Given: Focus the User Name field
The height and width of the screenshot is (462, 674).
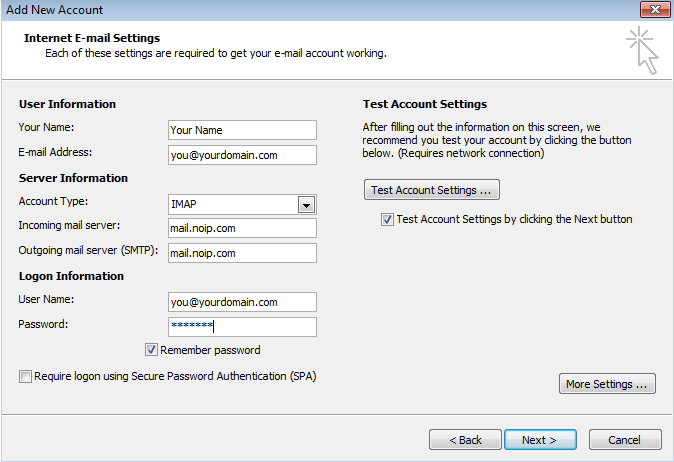Looking at the screenshot, I should [242, 302].
